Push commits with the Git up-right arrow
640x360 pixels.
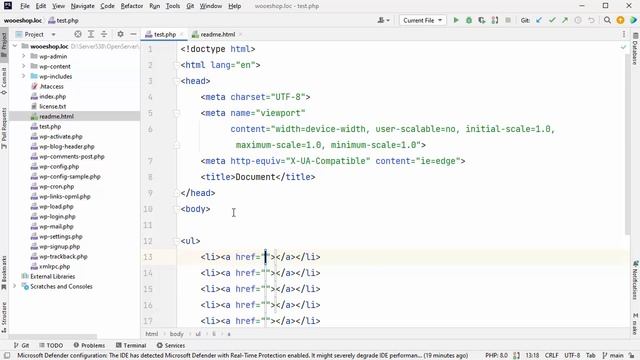point(565,20)
